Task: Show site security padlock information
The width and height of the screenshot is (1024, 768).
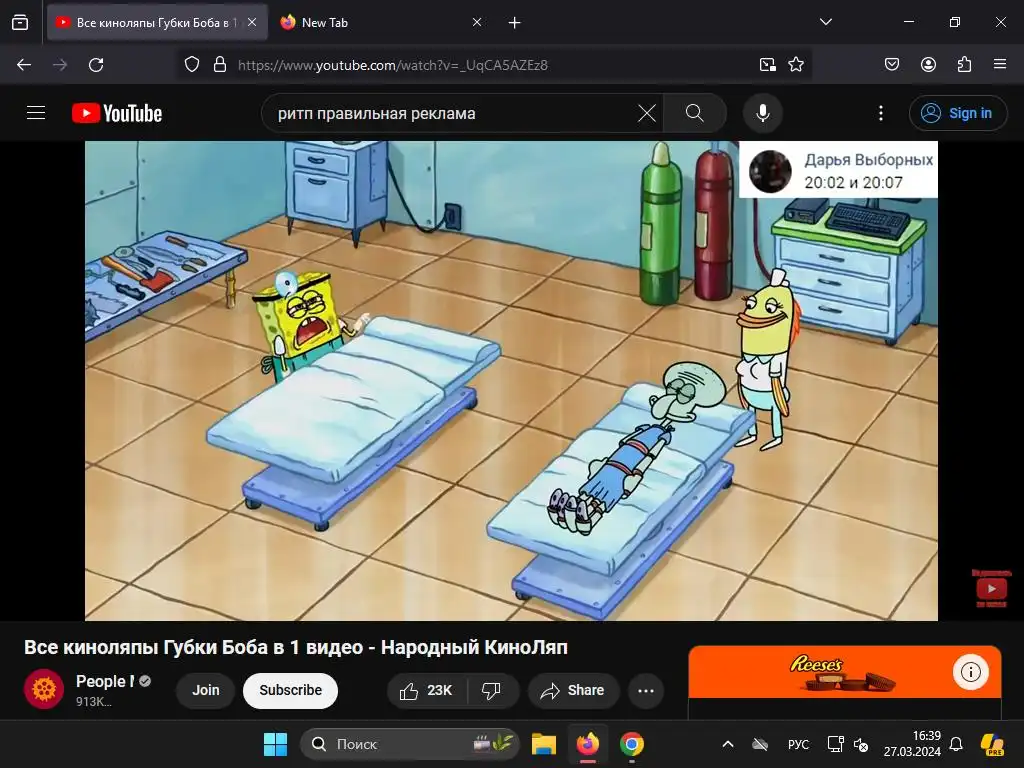Action: click(x=220, y=65)
